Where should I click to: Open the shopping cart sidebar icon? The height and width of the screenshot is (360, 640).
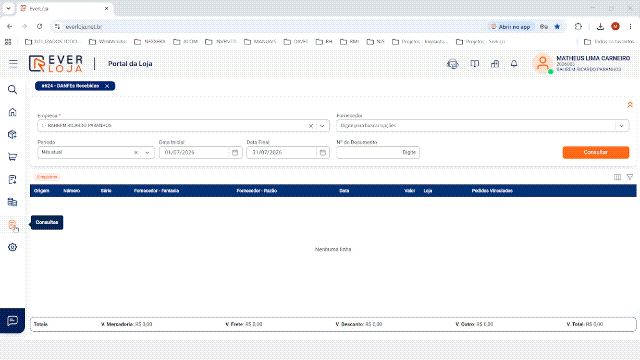click(x=13, y=157)
